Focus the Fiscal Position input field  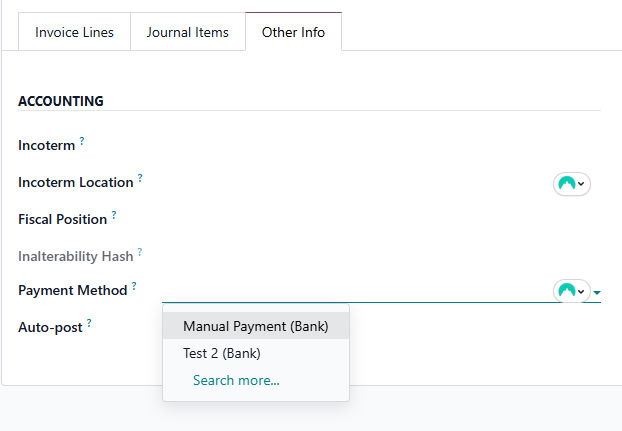click(381, 220)
